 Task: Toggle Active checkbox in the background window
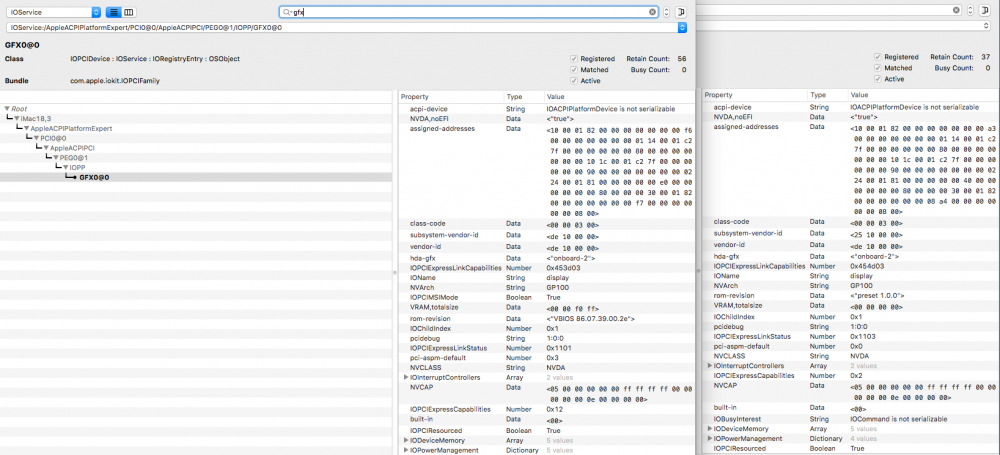pyautogui.click(x=878, y=79)
